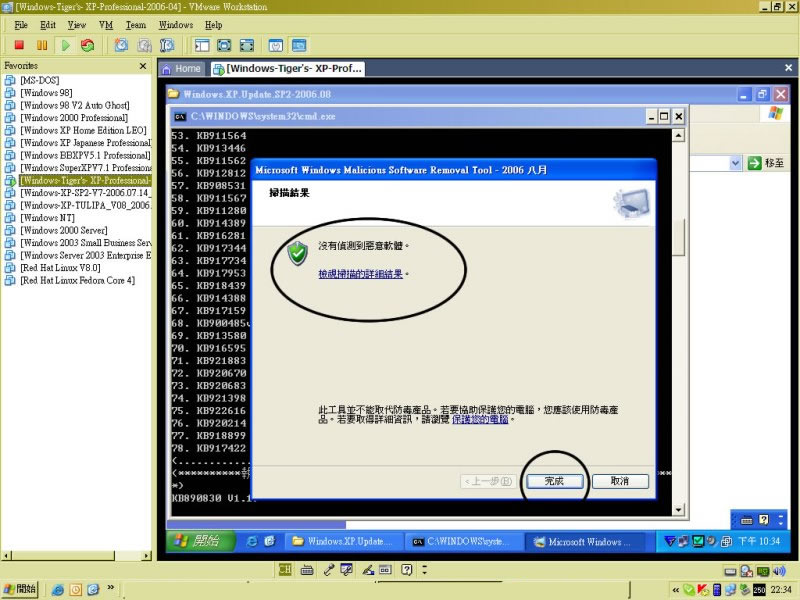Click 完成 (Finish) button in removal tool
Viewport: 800px width, 600px height.
[555, 481]
